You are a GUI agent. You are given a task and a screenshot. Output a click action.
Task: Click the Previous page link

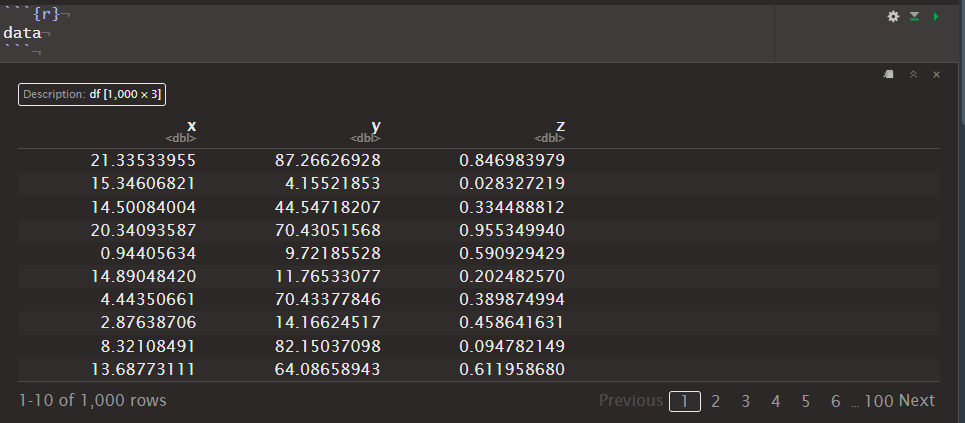(631, 401)
